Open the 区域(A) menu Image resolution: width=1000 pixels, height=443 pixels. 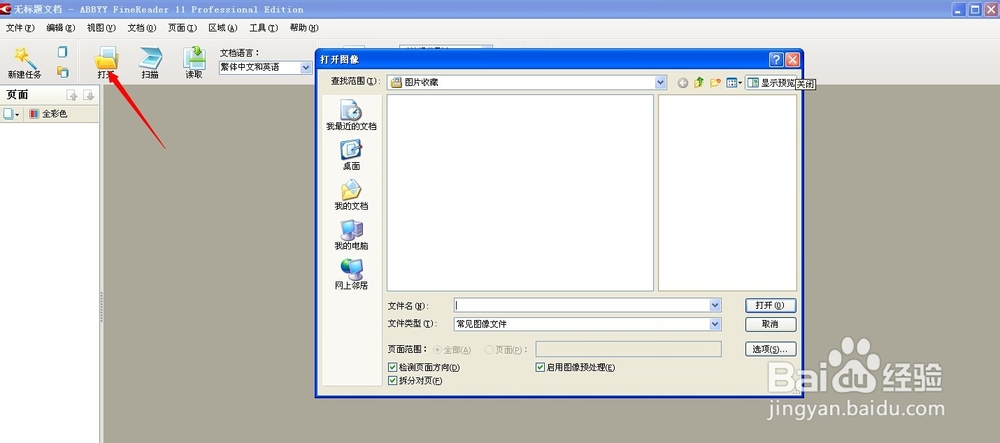pos(223,28)
